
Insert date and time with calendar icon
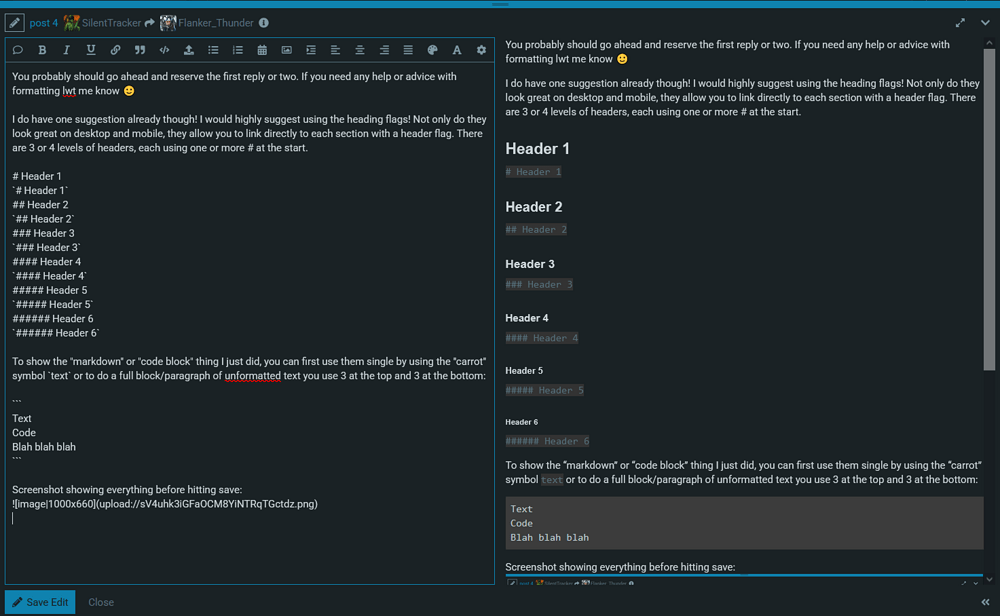click(262, 50)
